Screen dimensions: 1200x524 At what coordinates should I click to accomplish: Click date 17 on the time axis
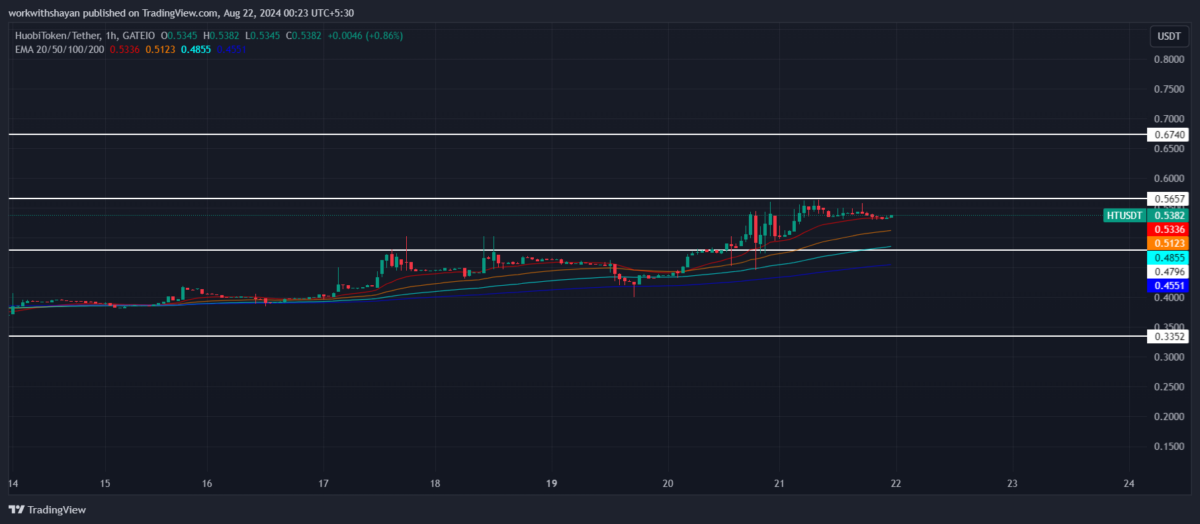point(323,483)
